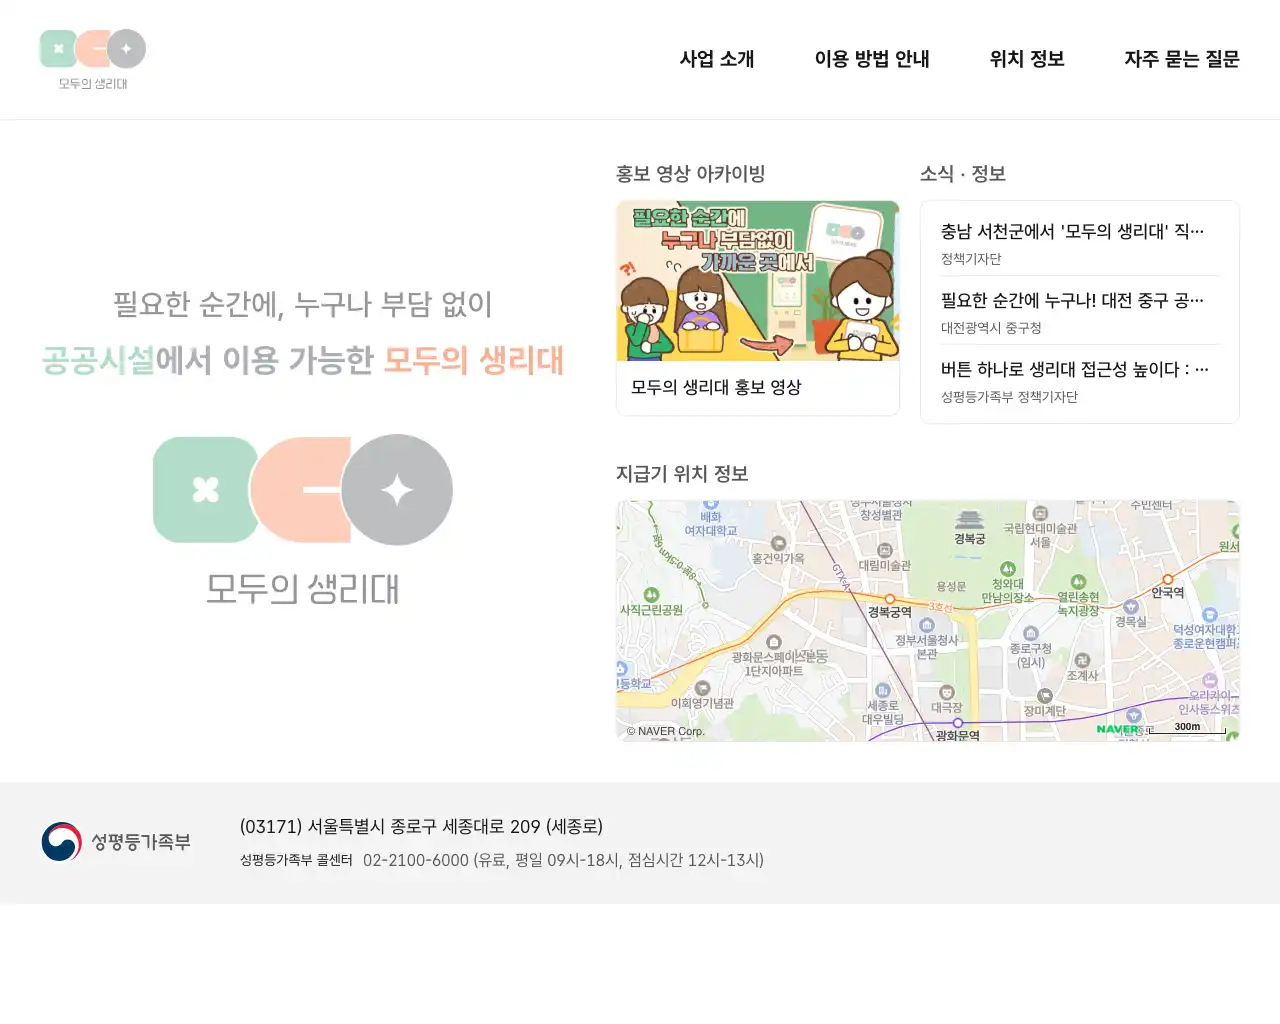
Task: Click the © NAVER Corp. map copyright
Action: [666, 731]
